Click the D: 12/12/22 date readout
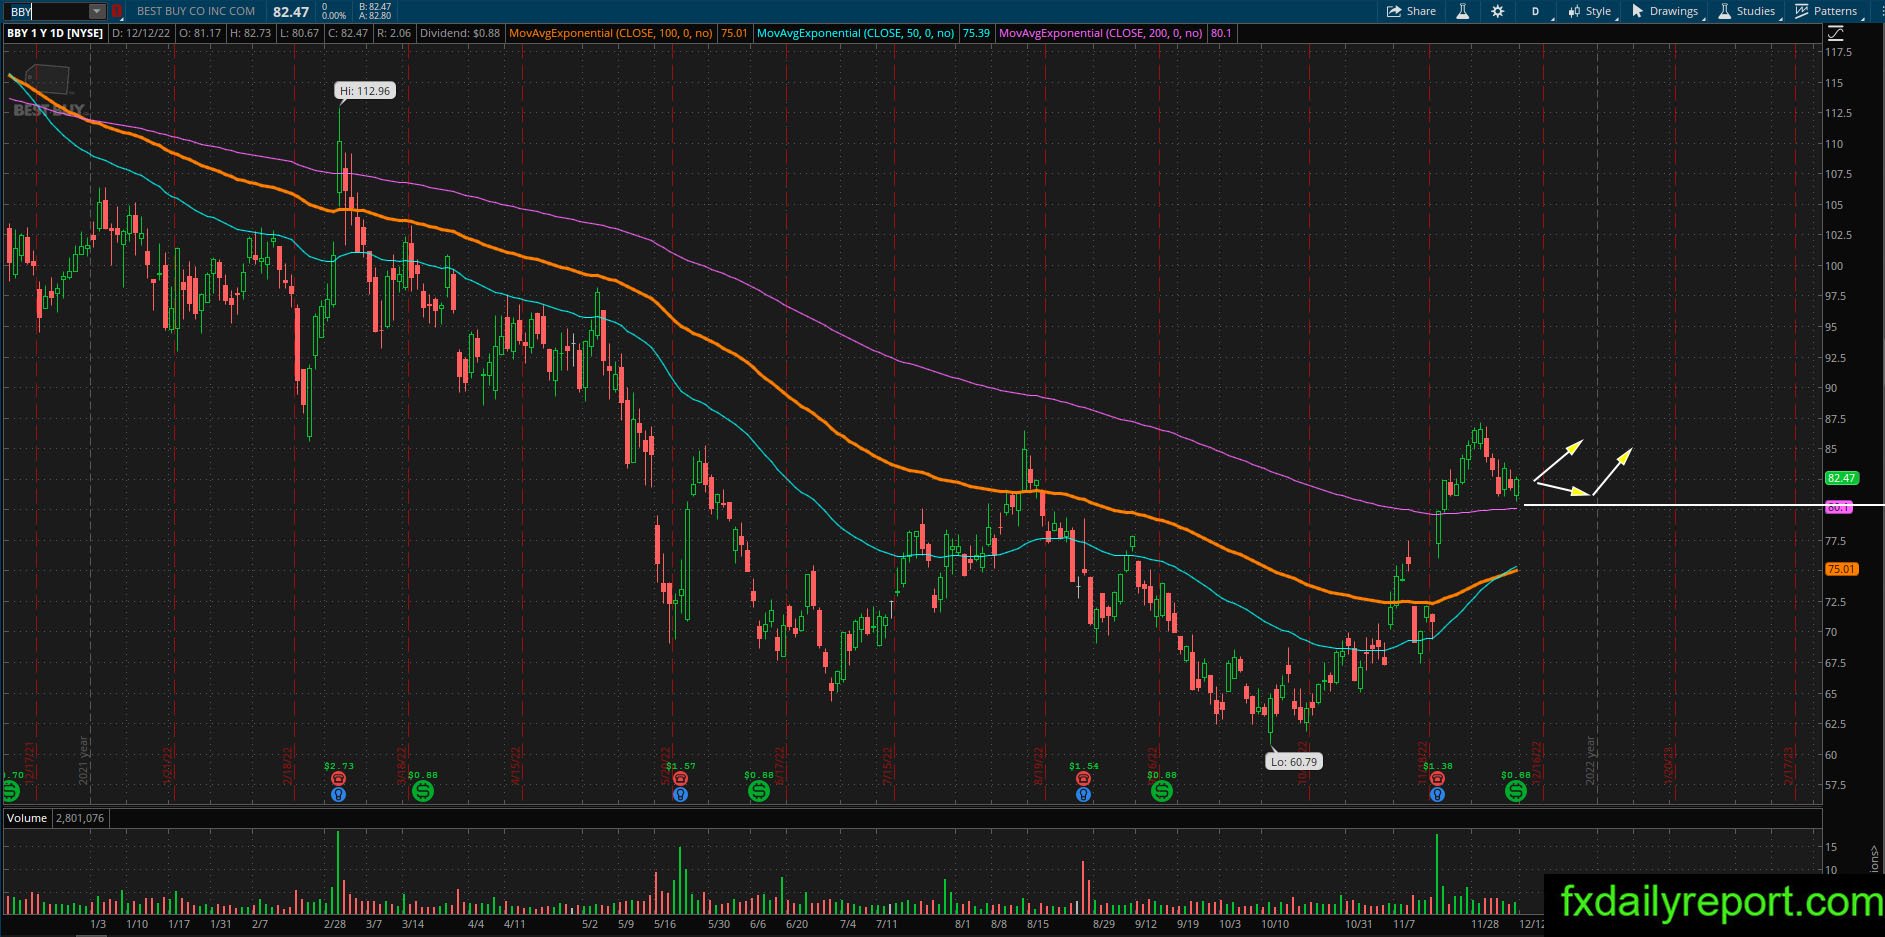The image size is (1885, 937). [x=141, y=33]
